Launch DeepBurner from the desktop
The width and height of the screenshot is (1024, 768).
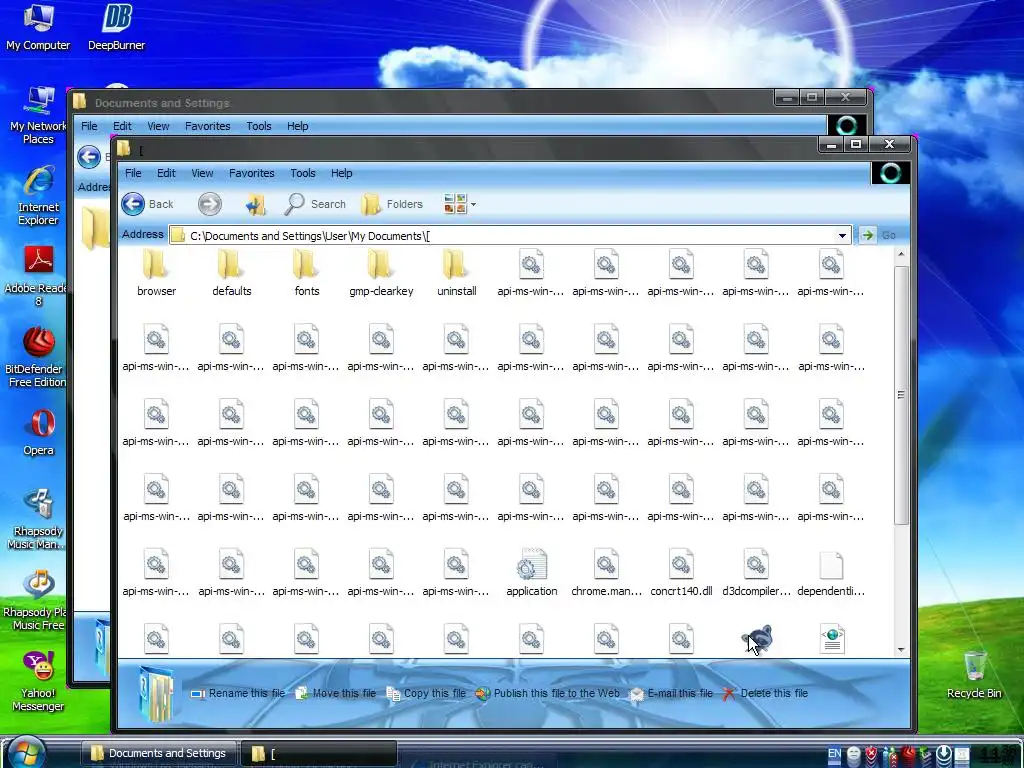click(x=116, y=26)
